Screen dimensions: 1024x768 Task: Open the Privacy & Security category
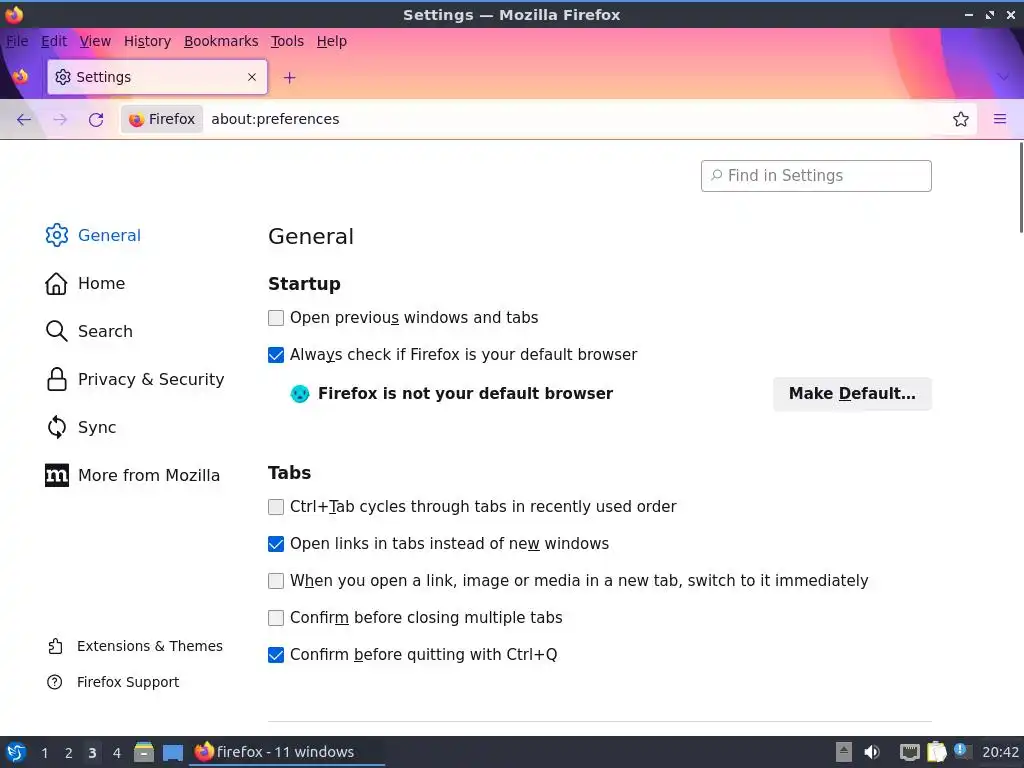click(x=135, y=379)
